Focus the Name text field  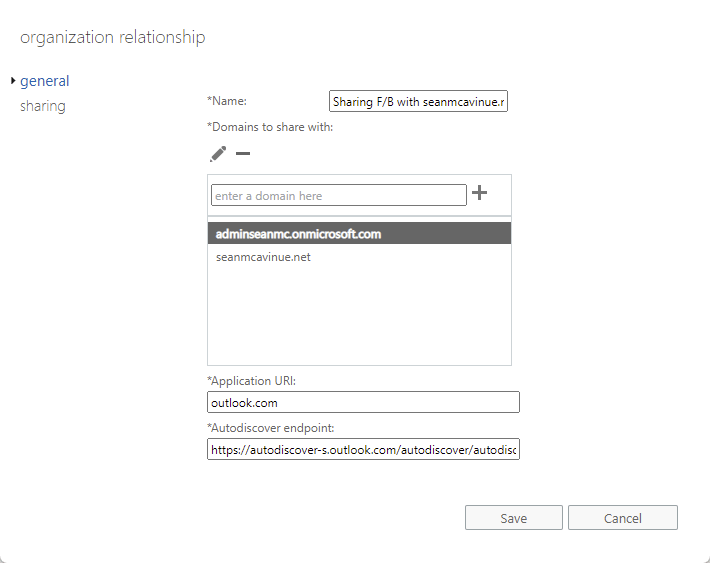[418, 101]
